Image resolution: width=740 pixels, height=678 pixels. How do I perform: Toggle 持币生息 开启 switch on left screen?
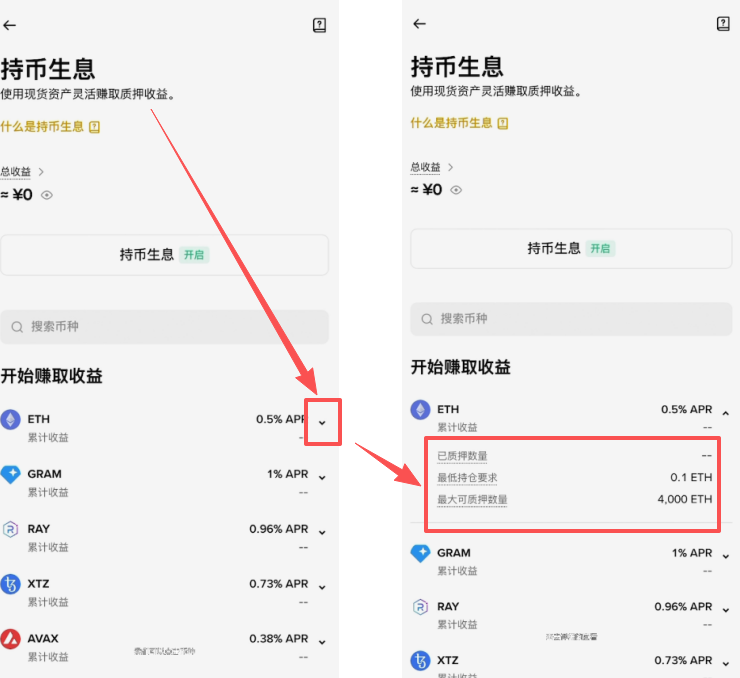[x=164, y=255]
